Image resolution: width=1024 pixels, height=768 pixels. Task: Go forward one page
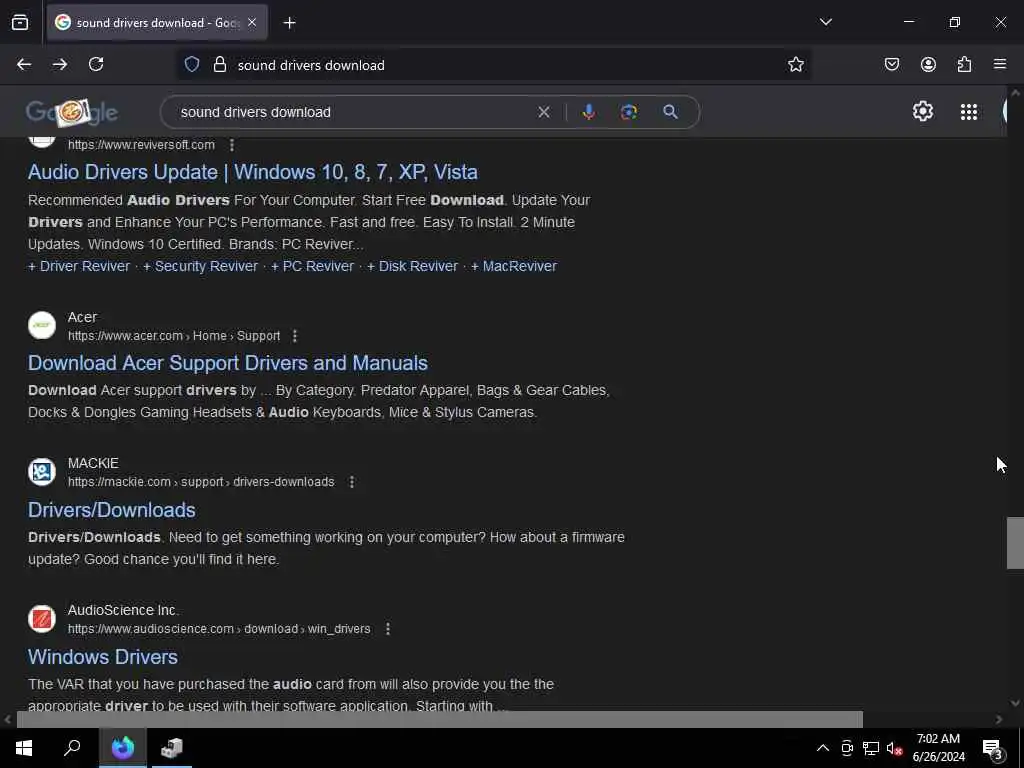point(60,65)
